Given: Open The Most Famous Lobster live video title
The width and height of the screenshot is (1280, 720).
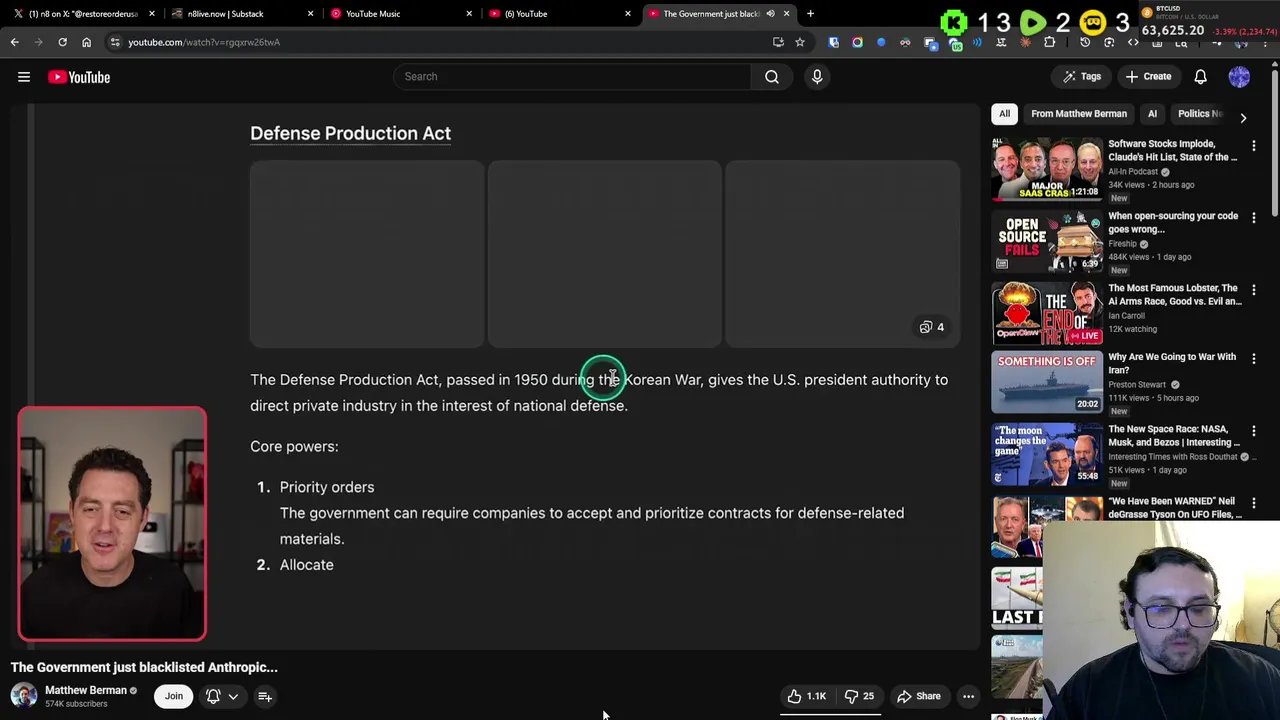Looking at the screenshot, I should [x=1174, y=294].
